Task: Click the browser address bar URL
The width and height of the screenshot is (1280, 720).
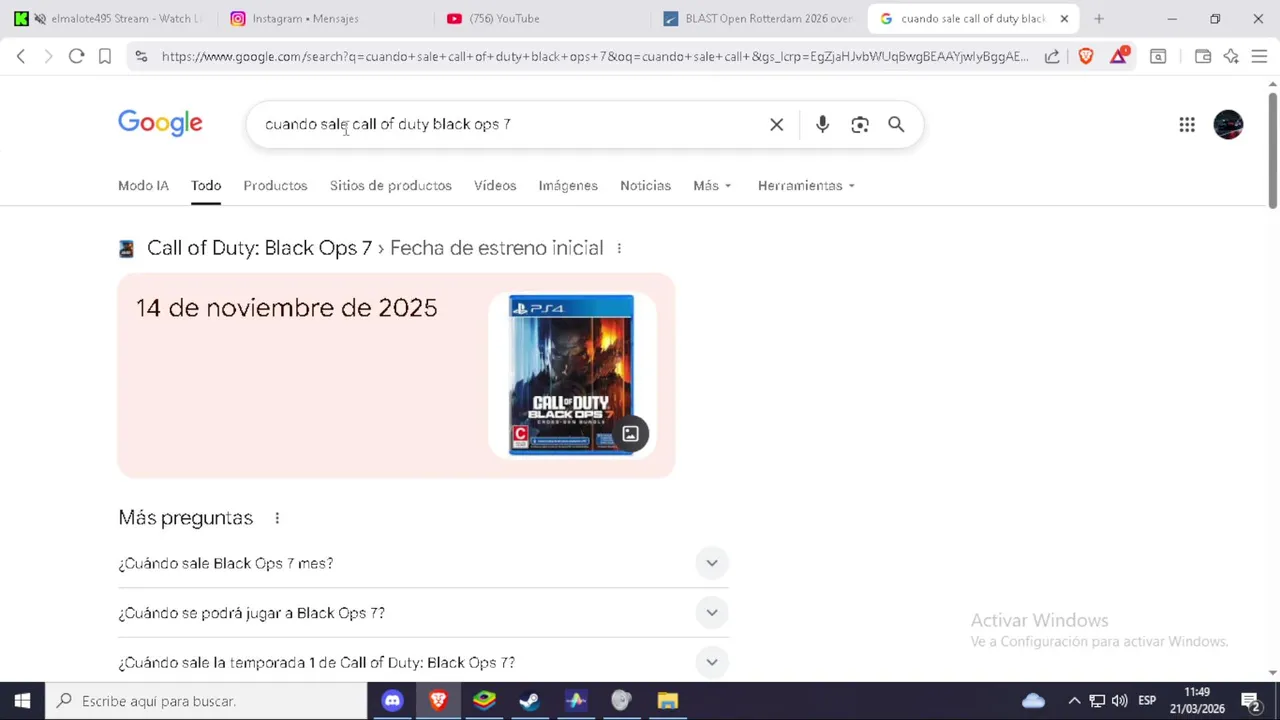Action: click(x=595, y=56)
